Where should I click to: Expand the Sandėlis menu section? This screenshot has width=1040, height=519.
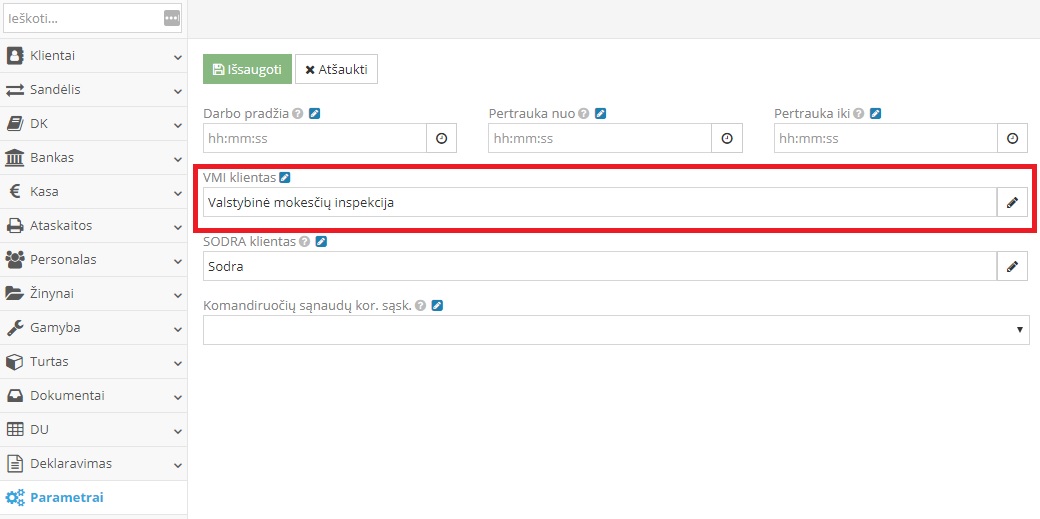pos(93,90)
